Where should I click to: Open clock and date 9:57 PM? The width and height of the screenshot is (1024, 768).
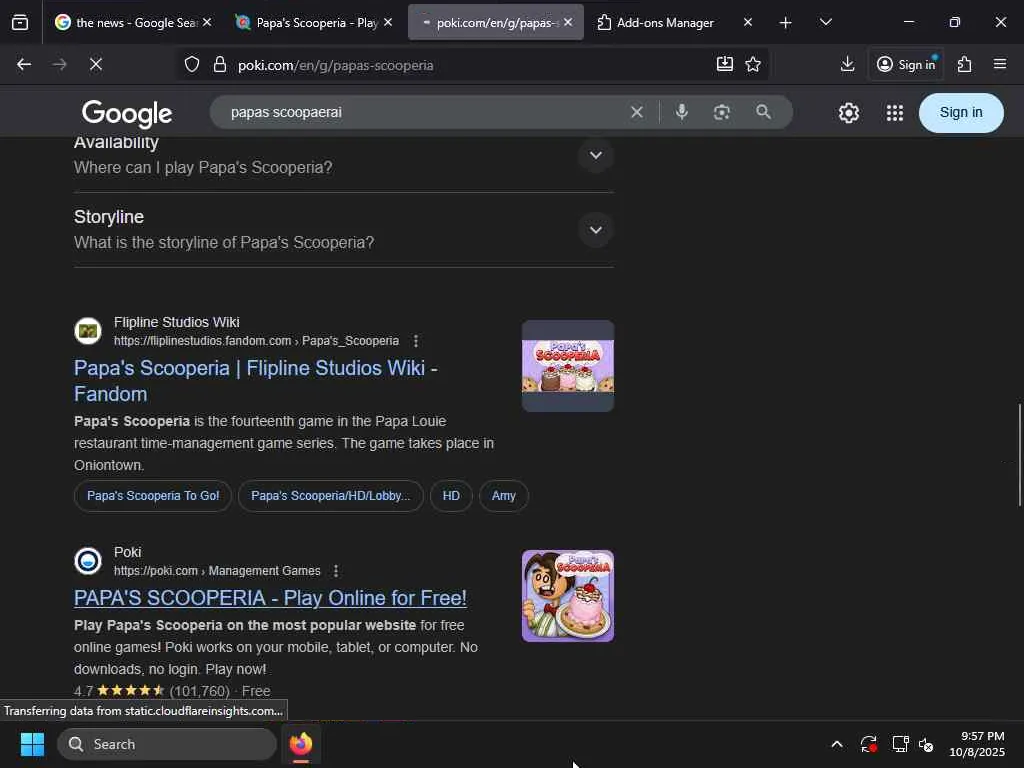(x=976, y=744)
